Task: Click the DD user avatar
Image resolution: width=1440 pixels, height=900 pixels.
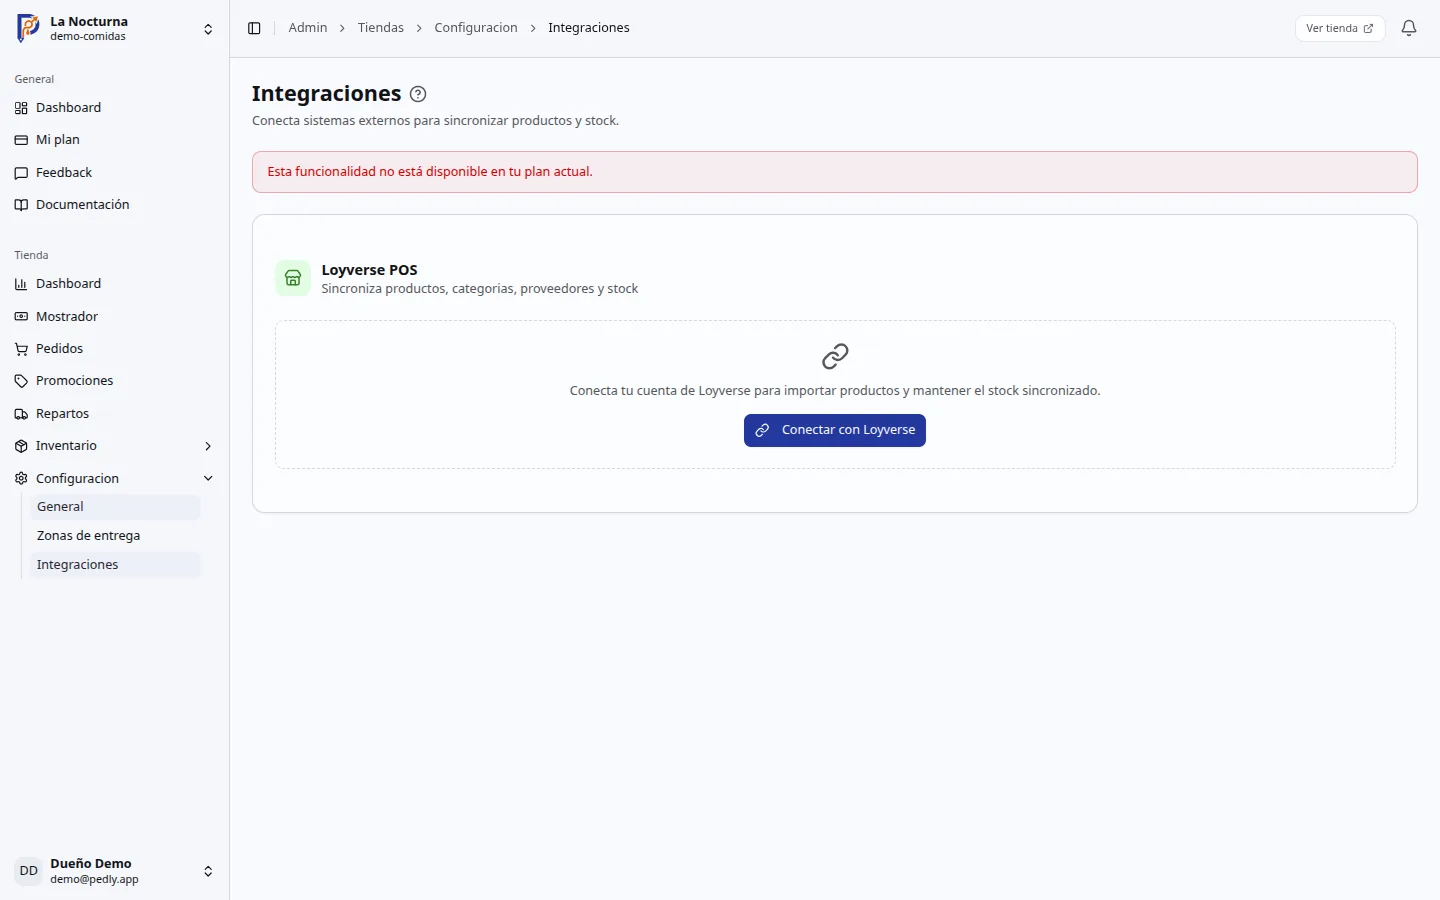Action: click(29, 871)
